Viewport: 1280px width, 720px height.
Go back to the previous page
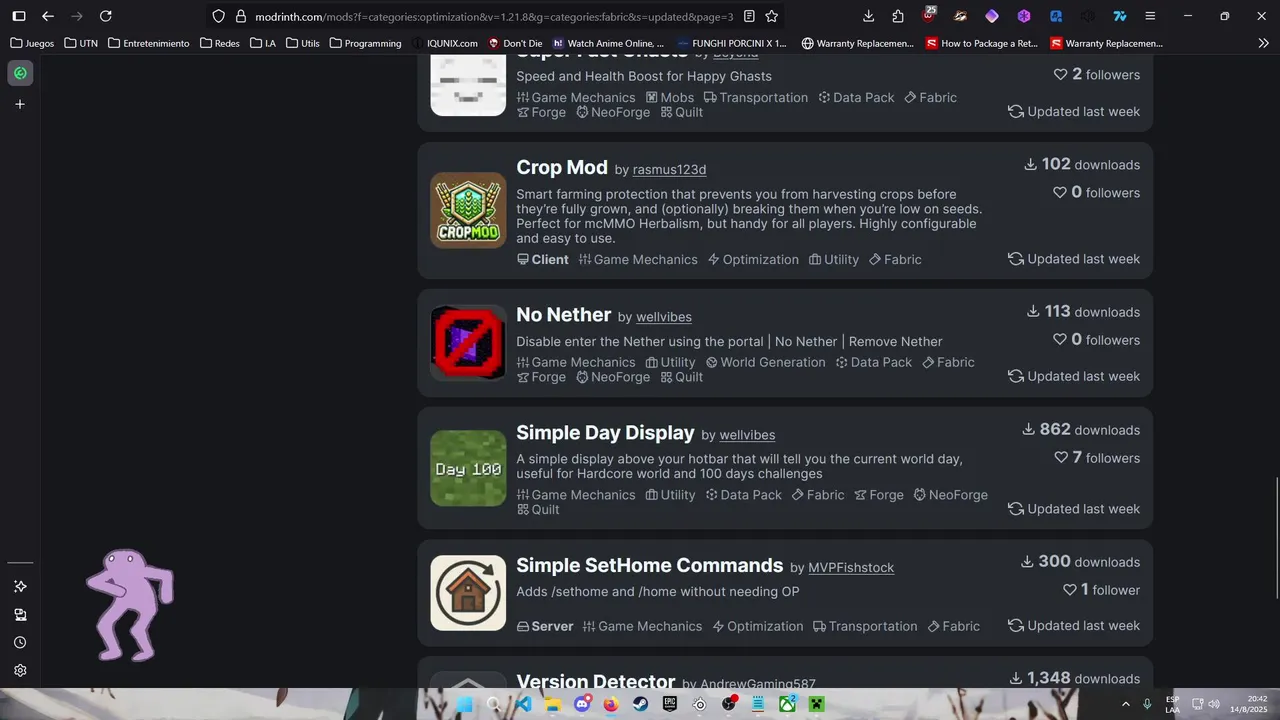tap(48, 16)
